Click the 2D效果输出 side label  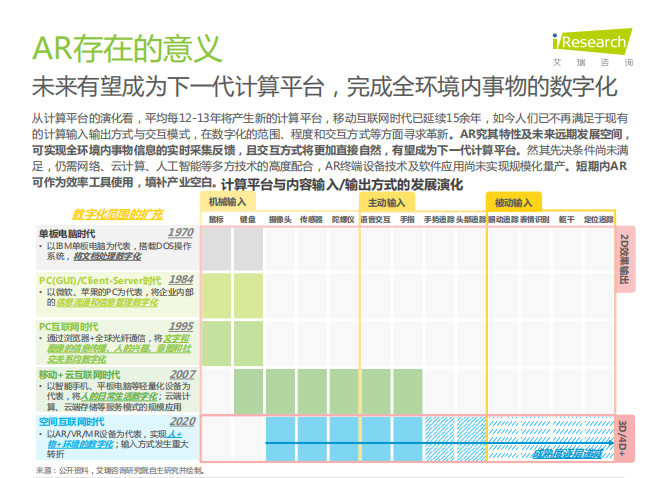(x=624, y=259)
